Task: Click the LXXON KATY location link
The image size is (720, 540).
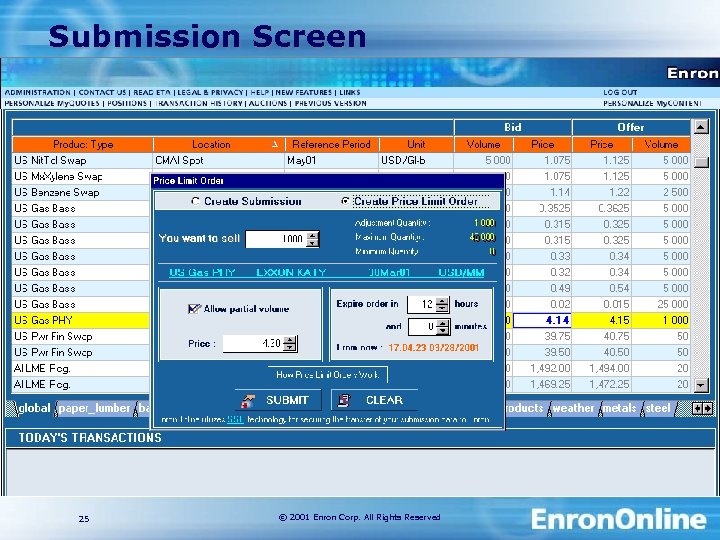Action: [291, 272]
